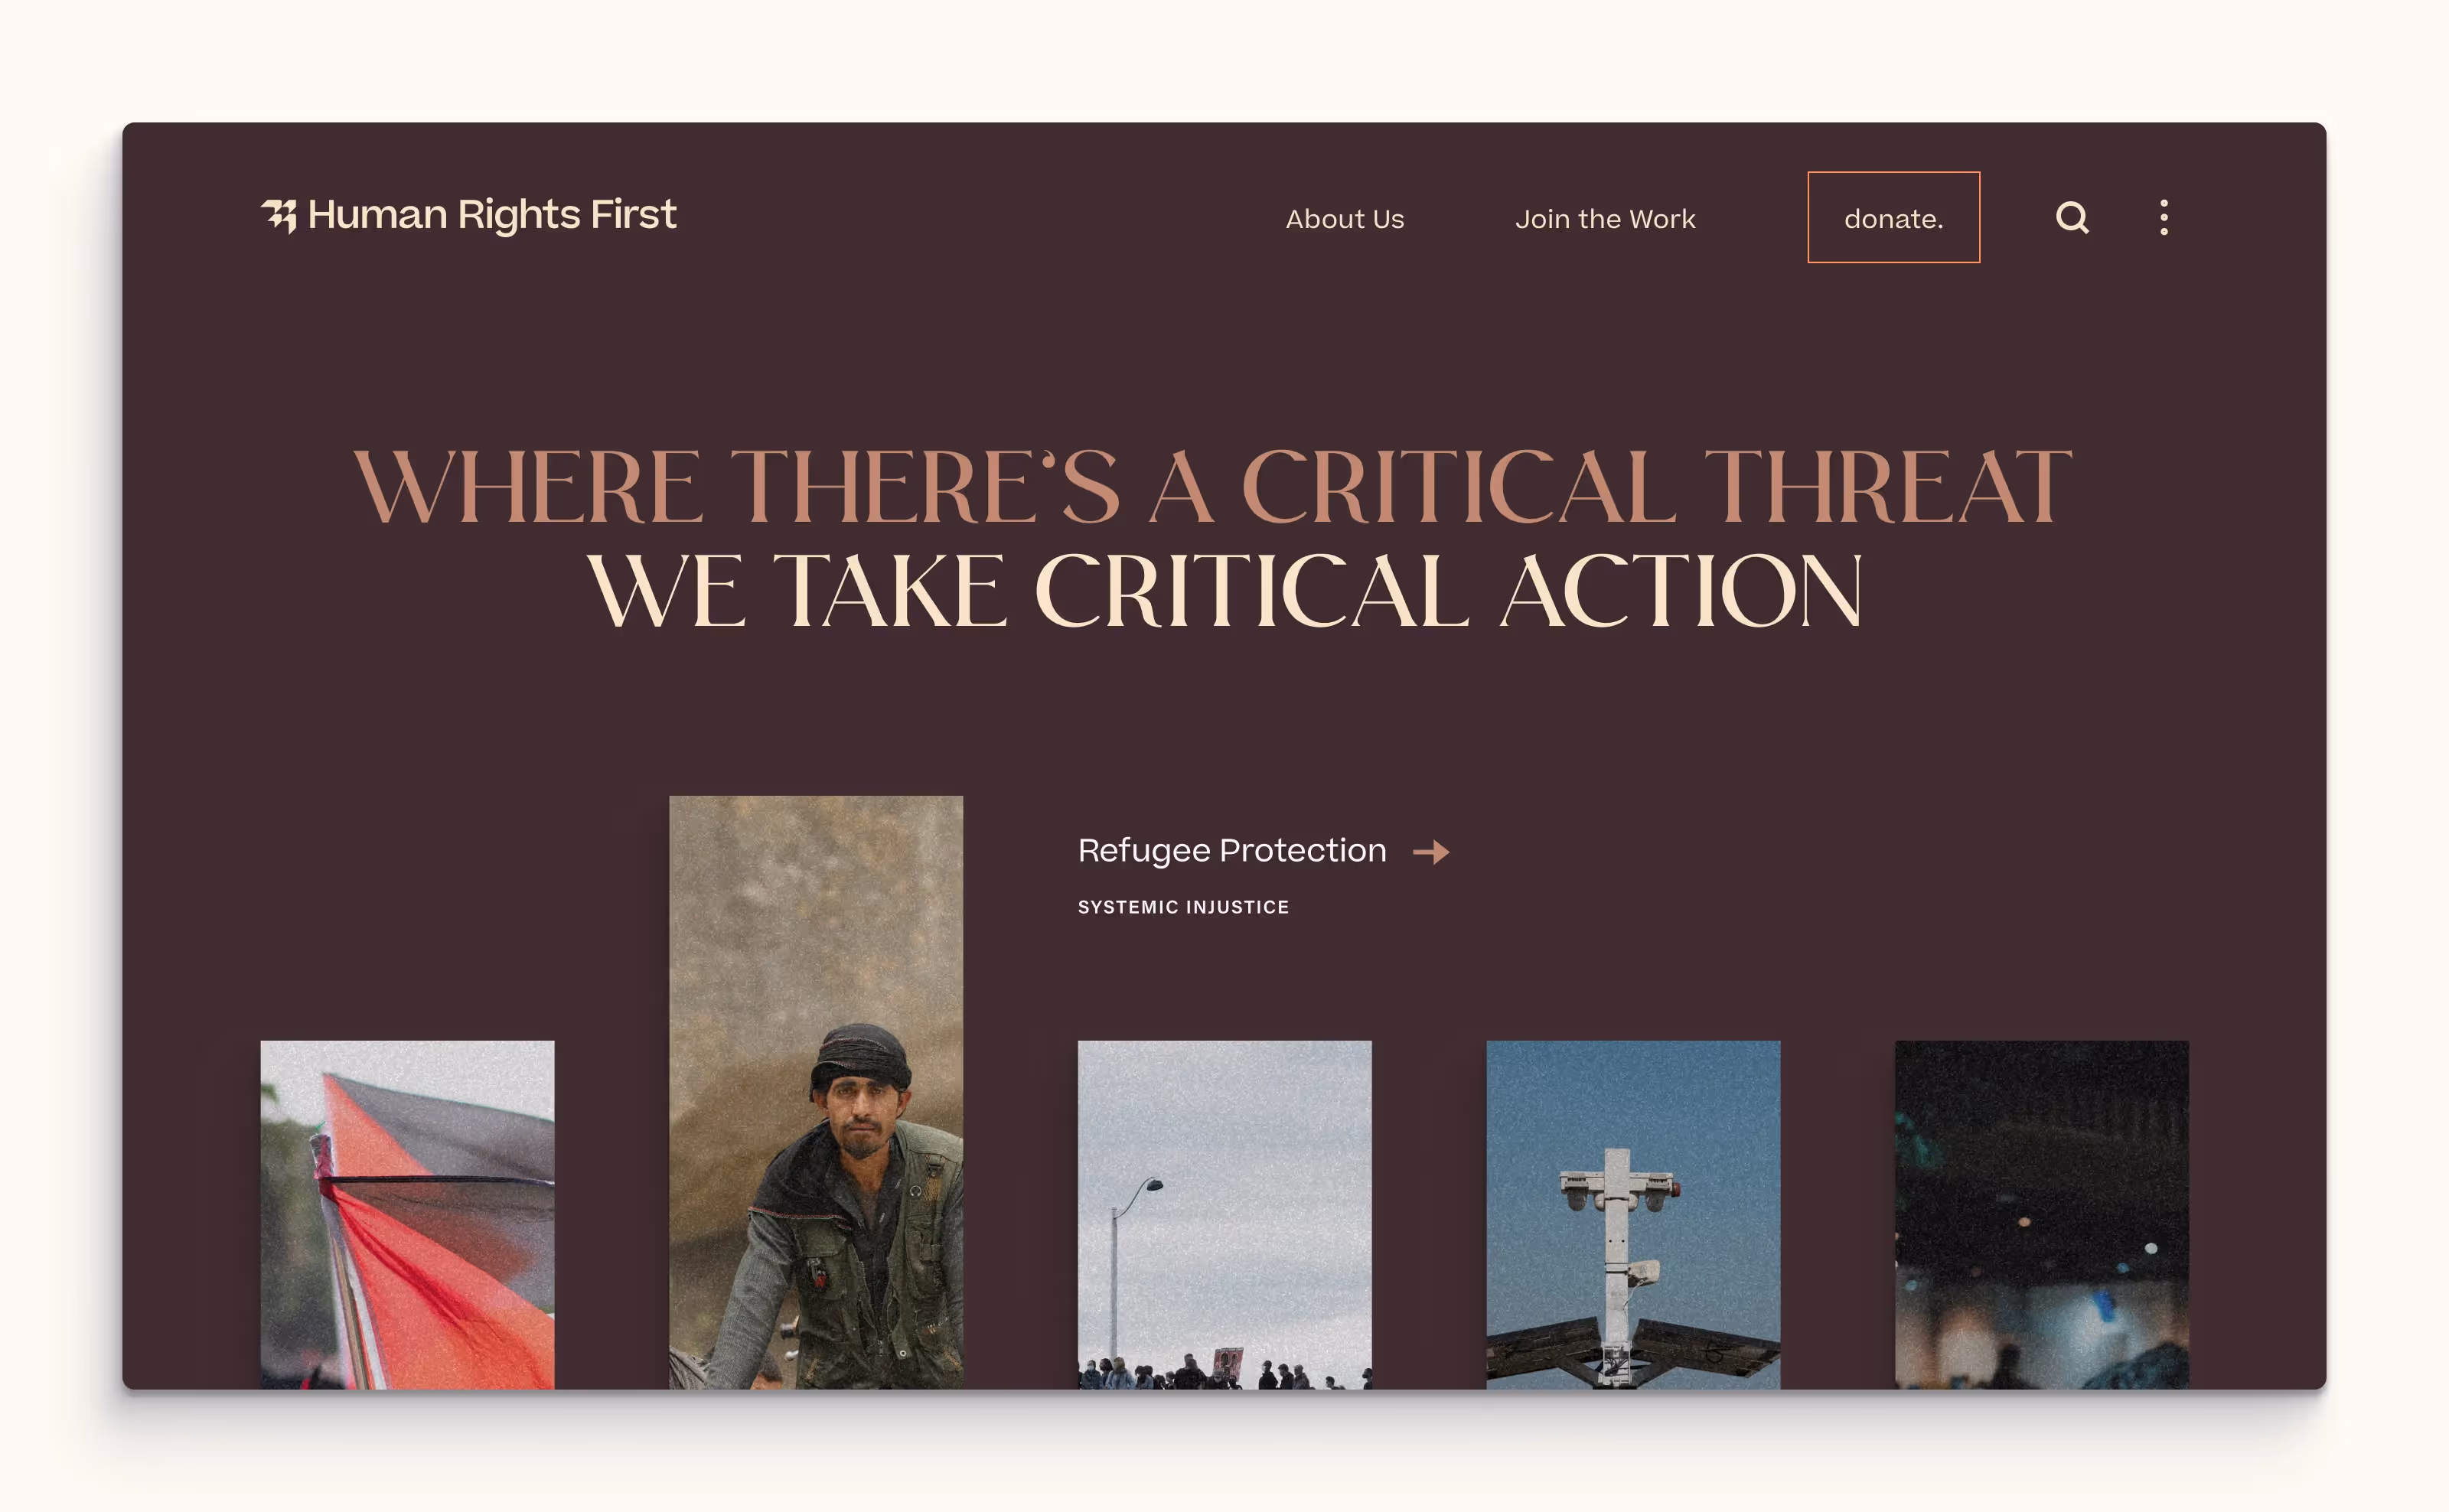Open the Refugee Protection link
2449x1512 pixels.
pyautogui.click(x=1232, y=850)
